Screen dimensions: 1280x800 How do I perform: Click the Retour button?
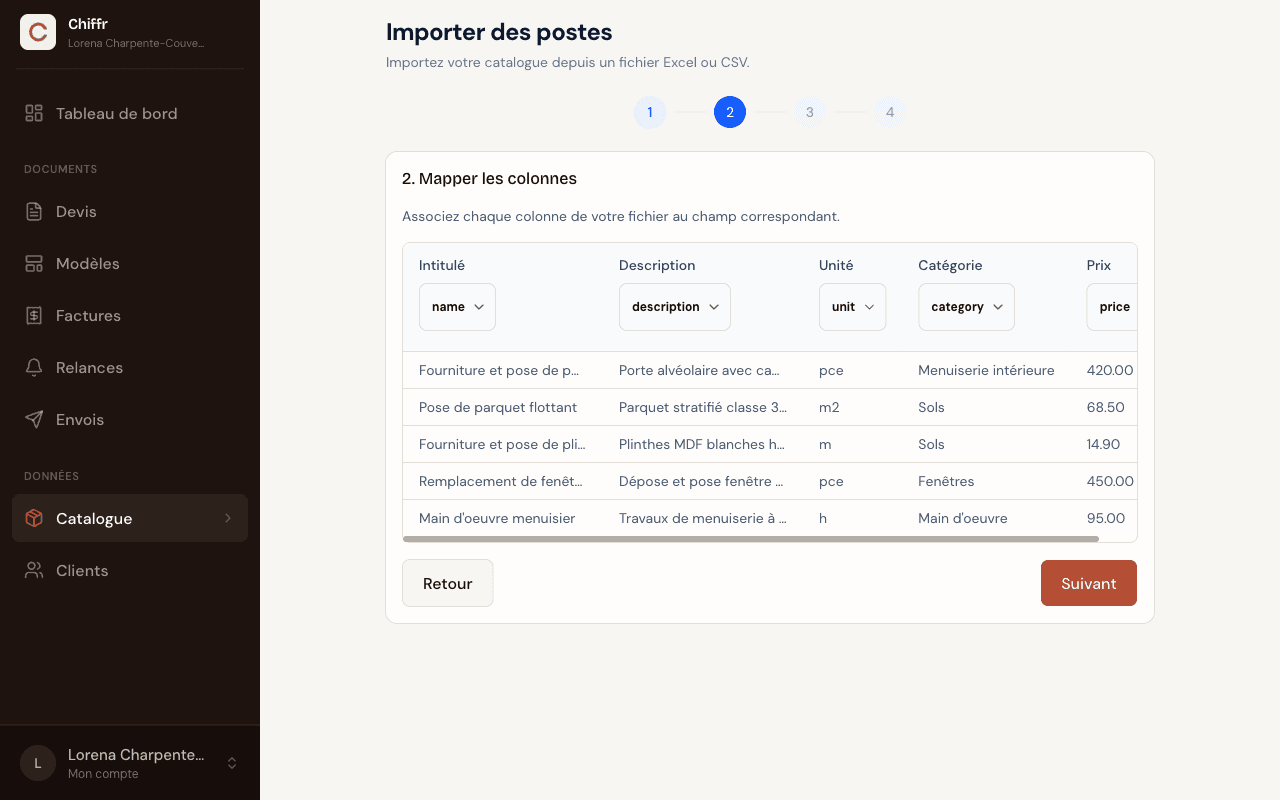coord(448,583)
